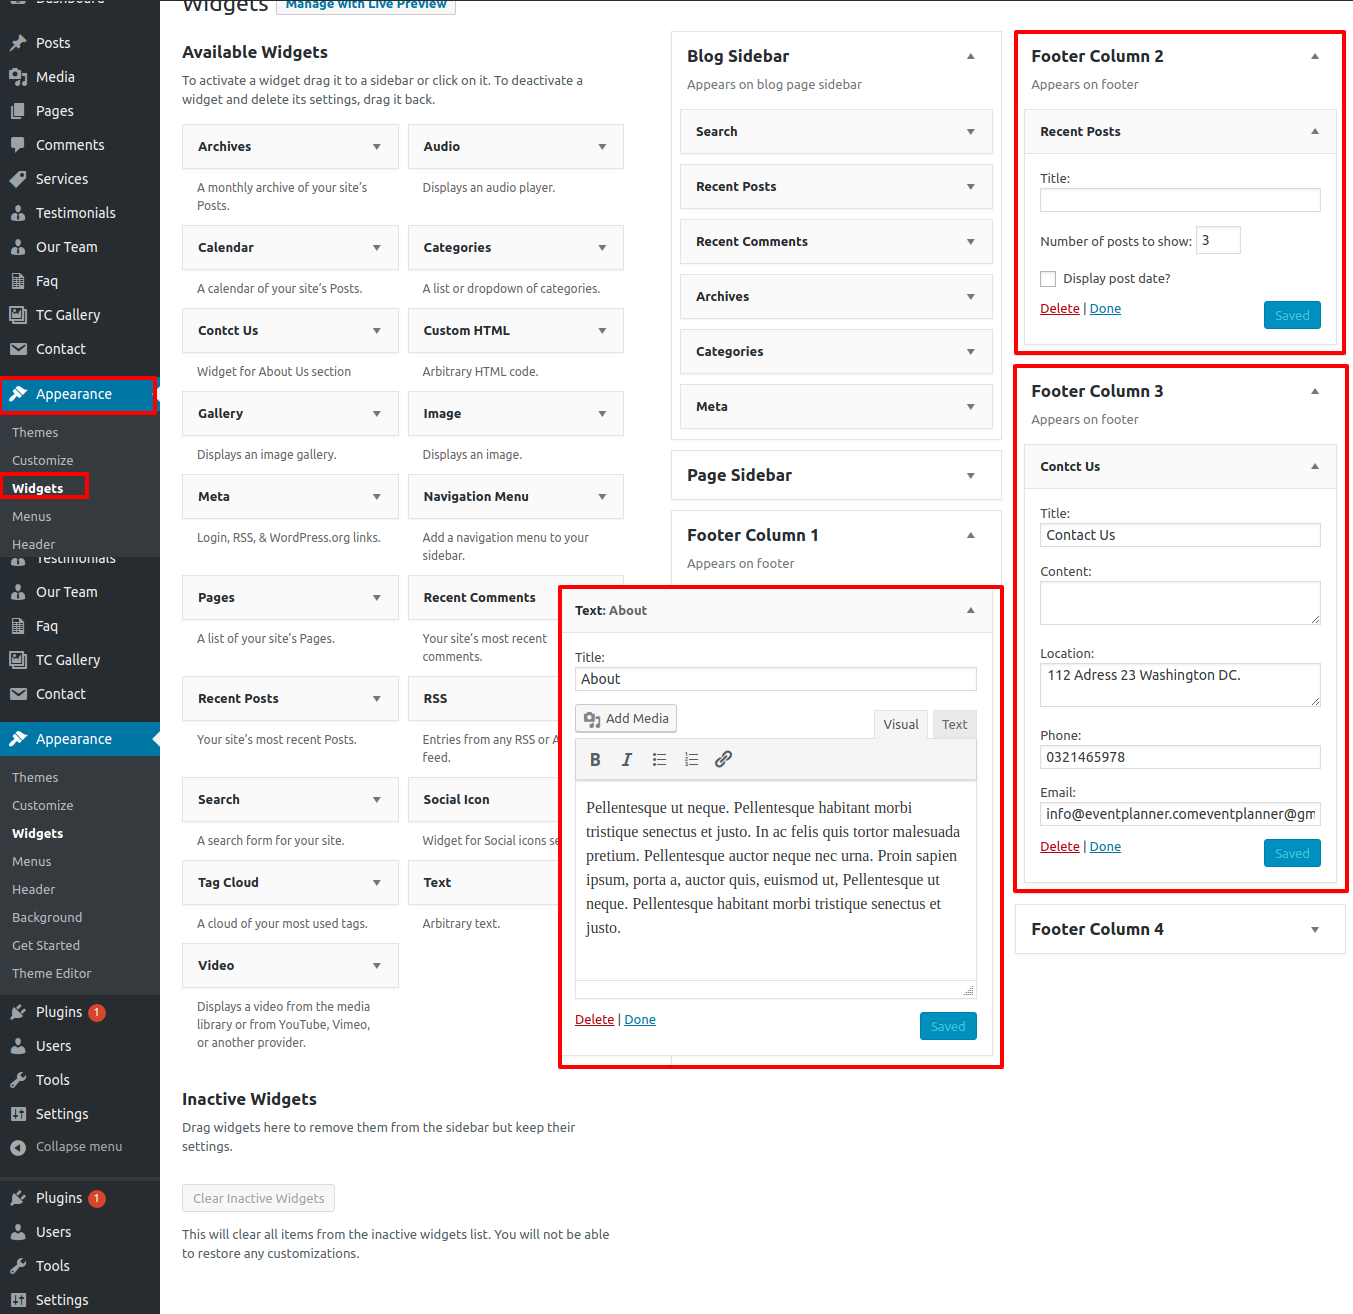Expand the Footer Column 4 panel
Viewport: 1353px width, 1314px height.
(x=1314, y=930)
